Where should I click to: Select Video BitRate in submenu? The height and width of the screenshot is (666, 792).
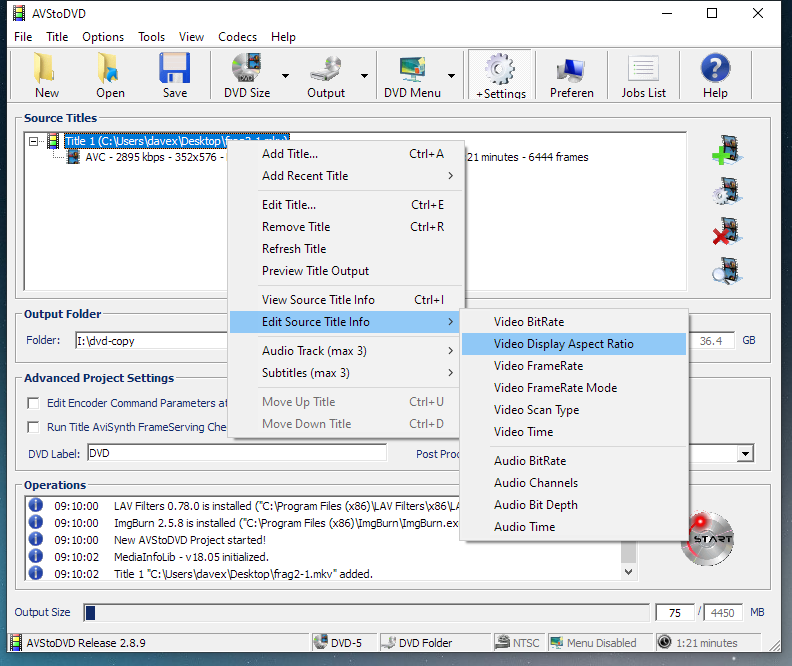tap(574, 322)
